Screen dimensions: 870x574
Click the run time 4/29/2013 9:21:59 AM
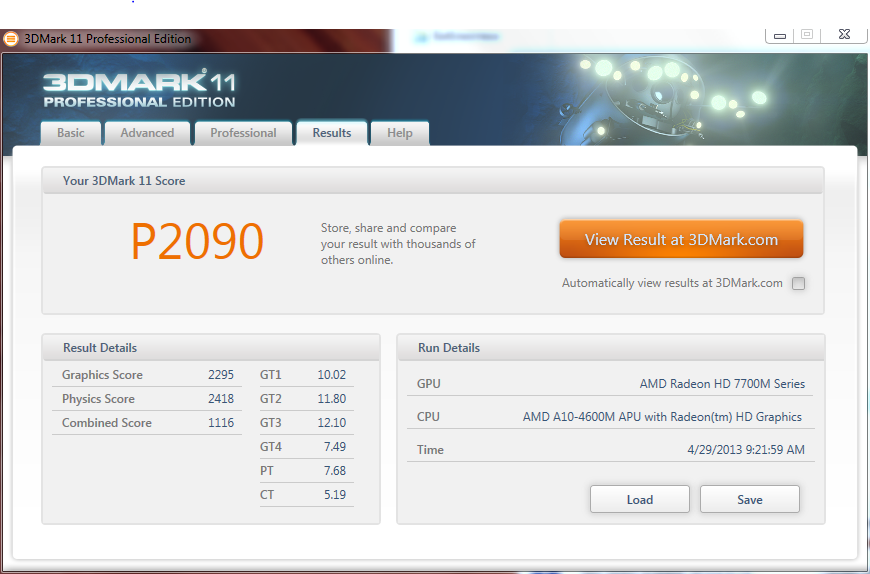(x=746, y=450)
